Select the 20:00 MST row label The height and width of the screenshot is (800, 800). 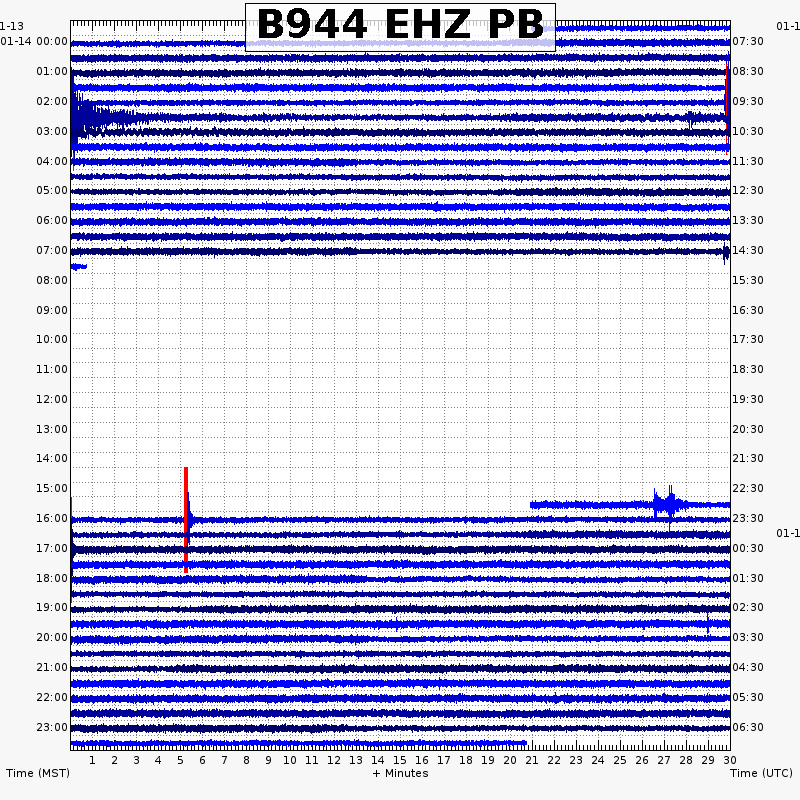click(x=52, y=637)
